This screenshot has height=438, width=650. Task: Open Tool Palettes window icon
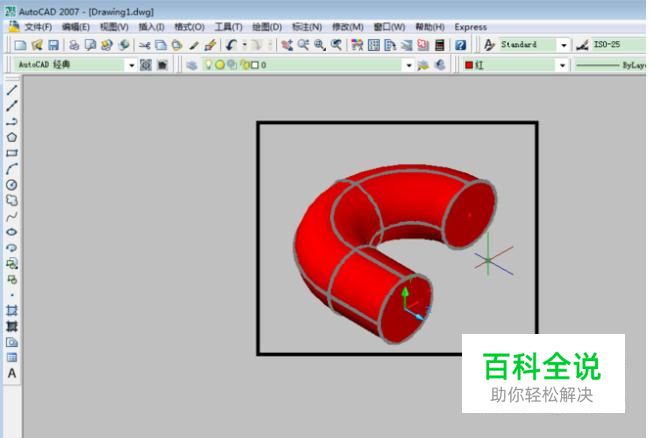[x=390, y=45]
